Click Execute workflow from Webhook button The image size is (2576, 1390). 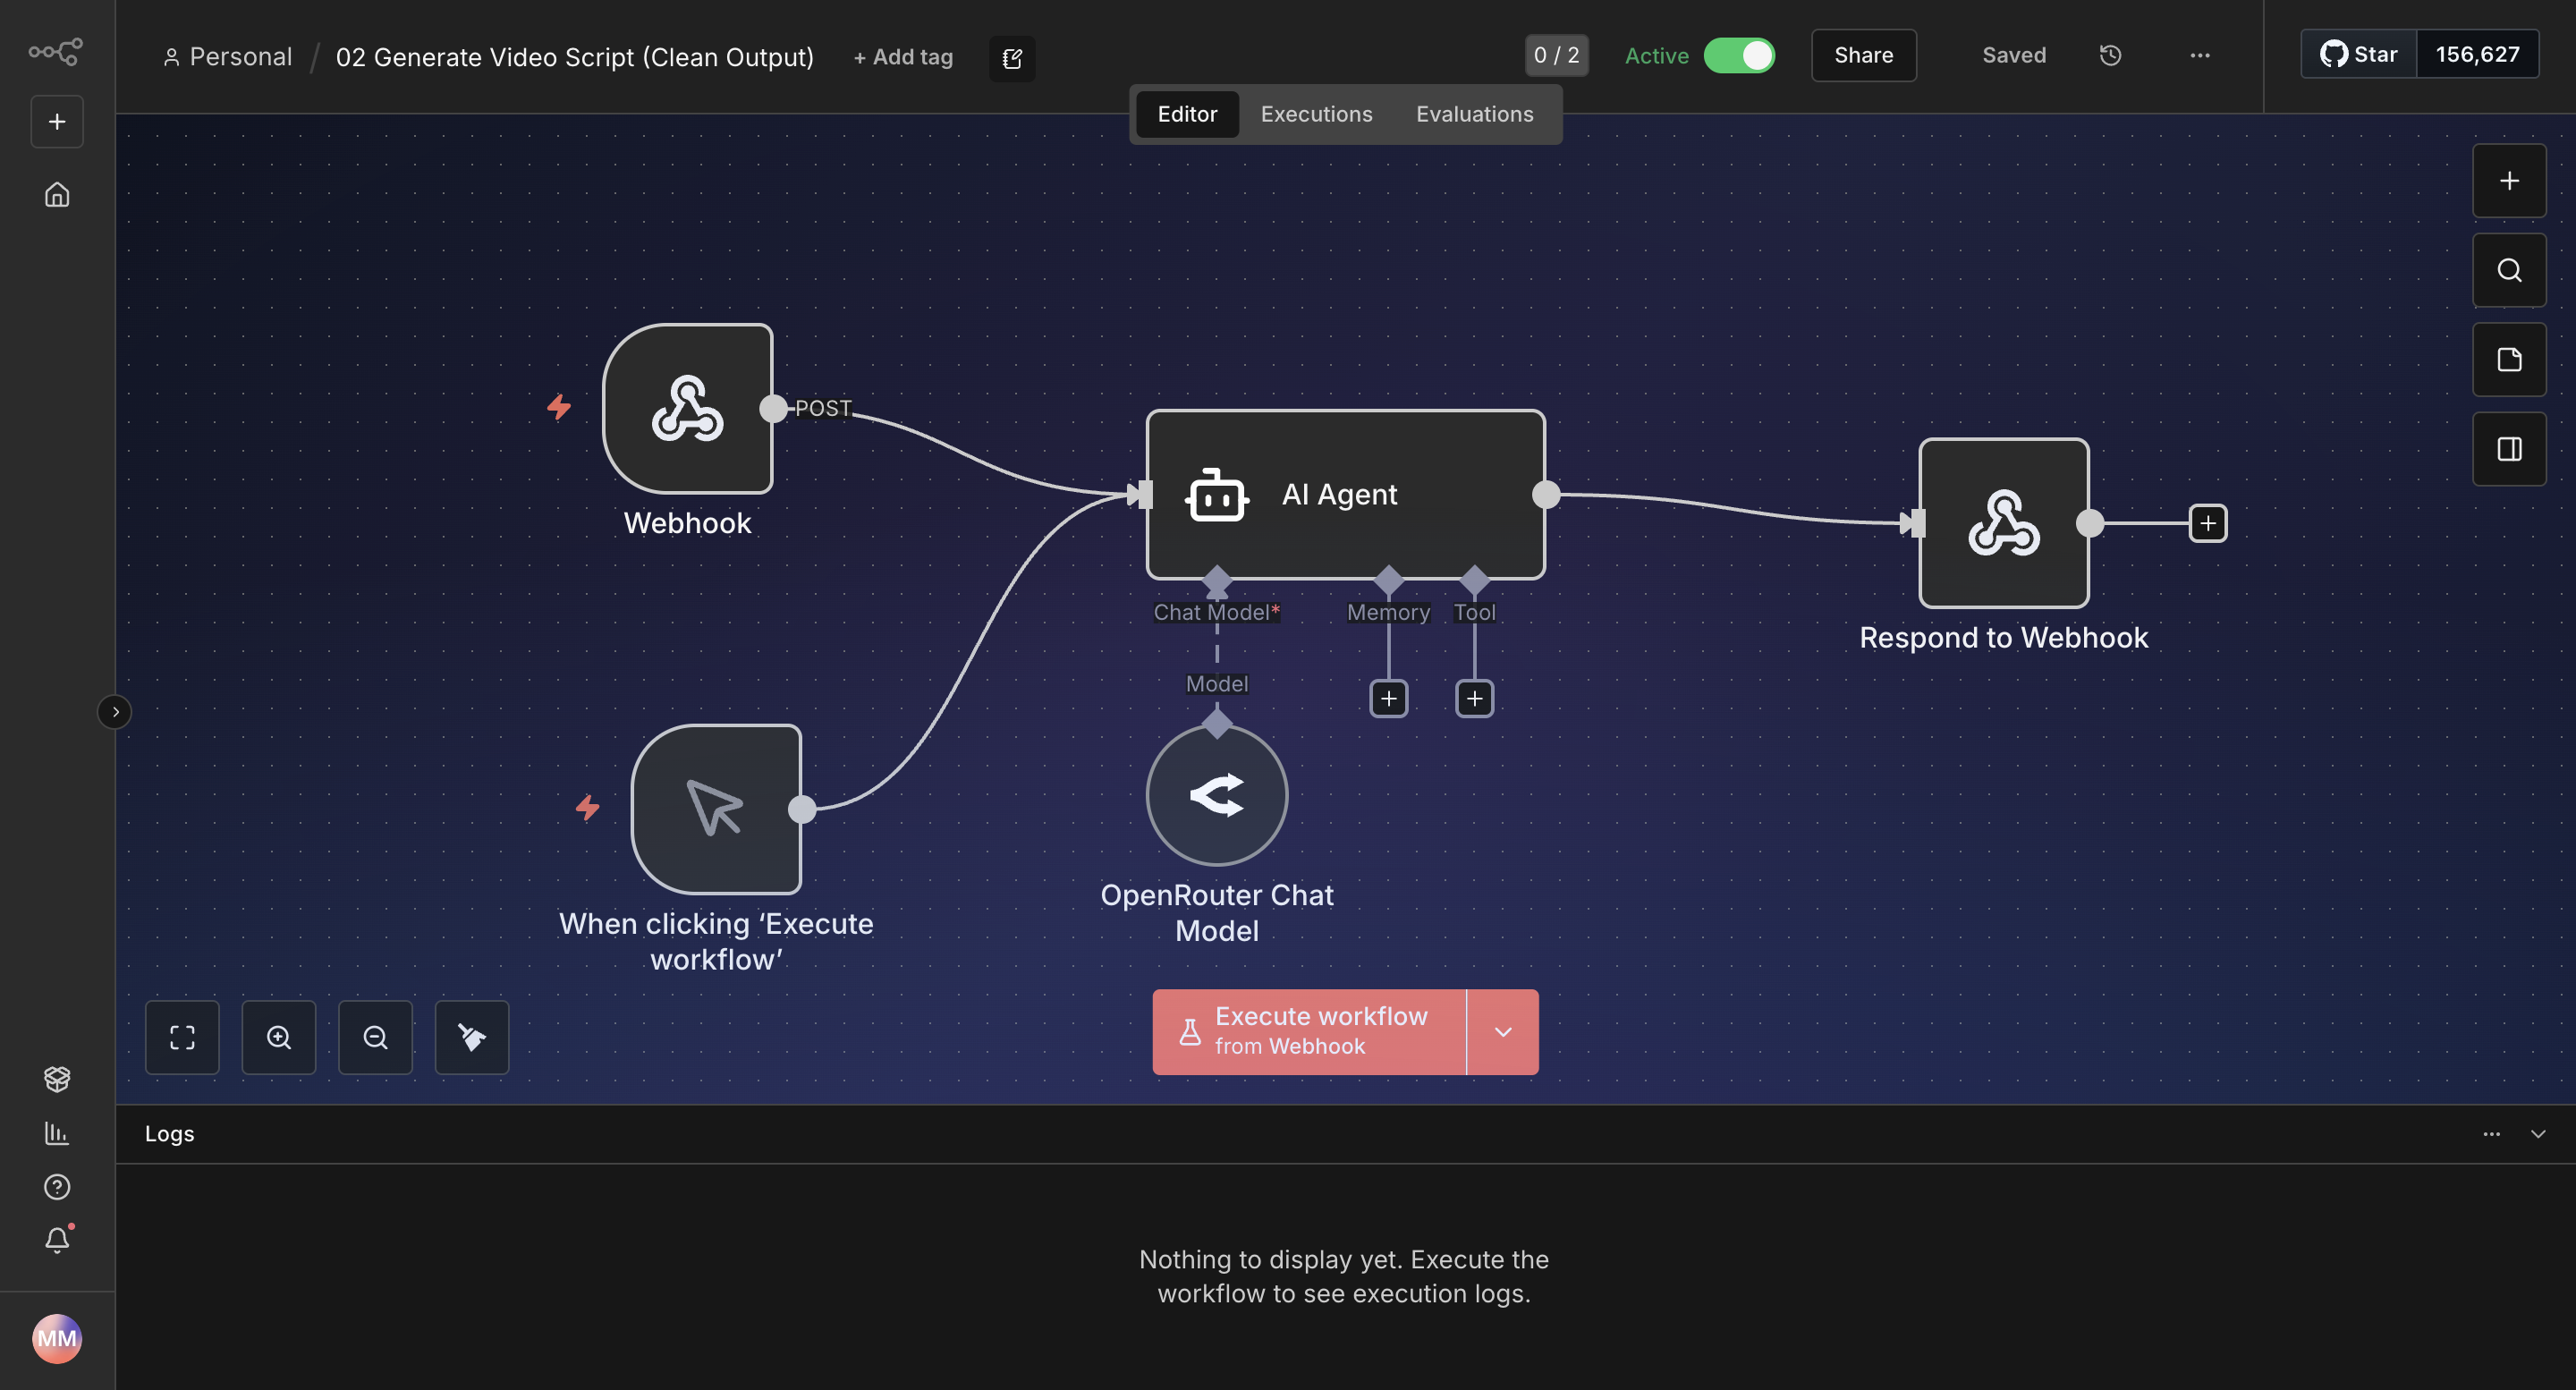[1309, 1032]
